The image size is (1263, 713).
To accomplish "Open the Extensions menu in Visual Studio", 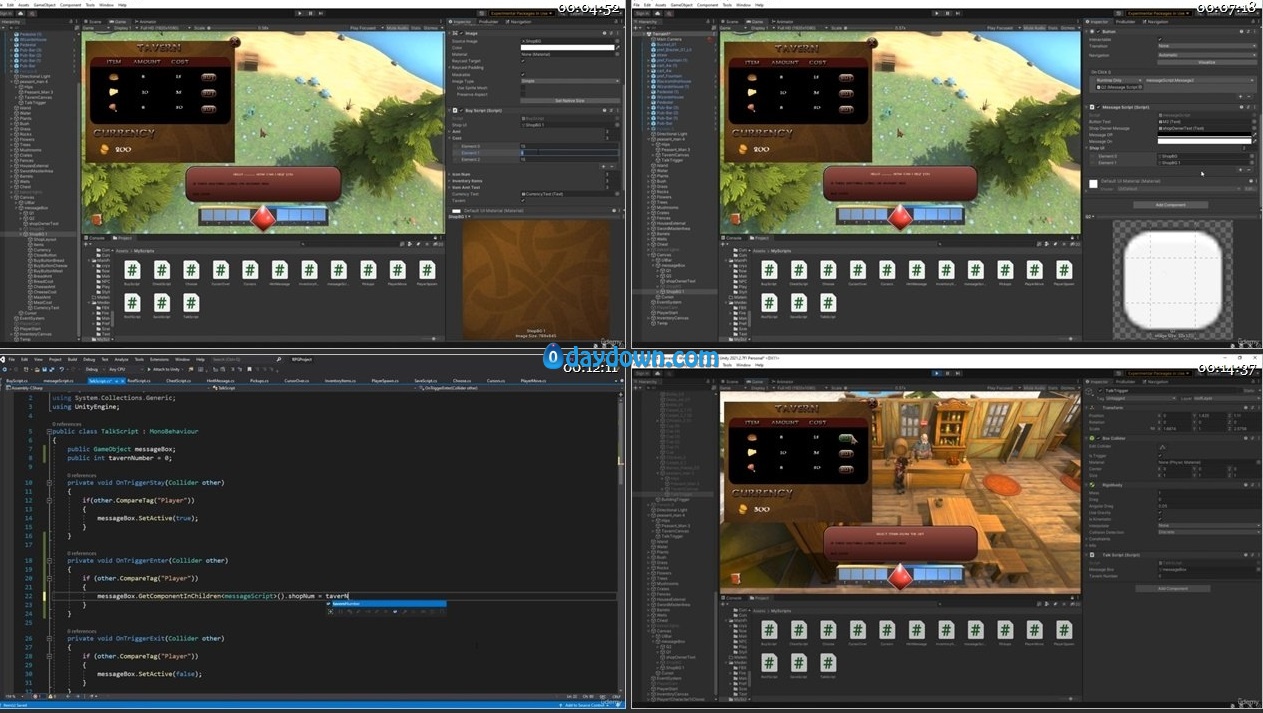I will [159, 358].
